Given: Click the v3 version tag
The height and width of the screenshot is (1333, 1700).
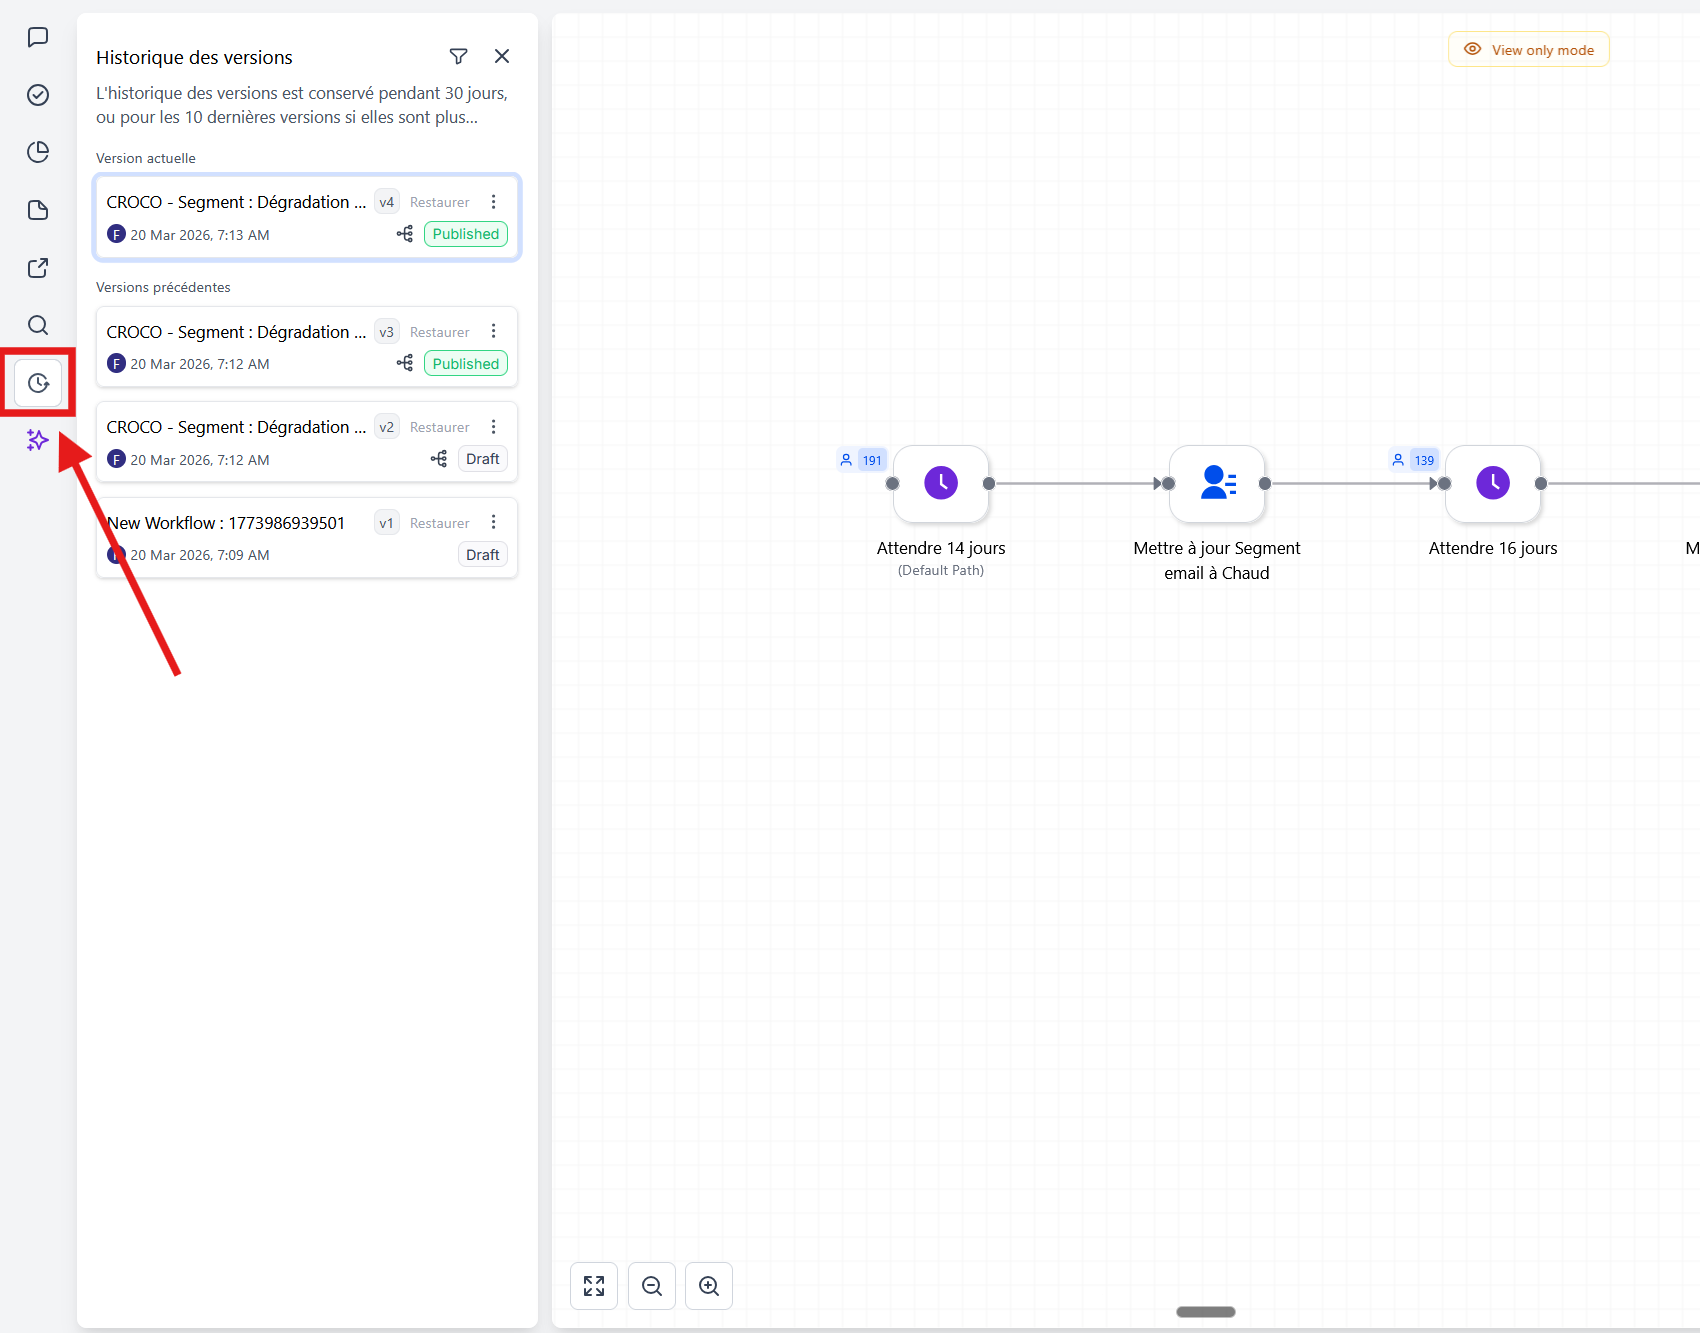Looking at the screenshot, I should coord(387,332).
